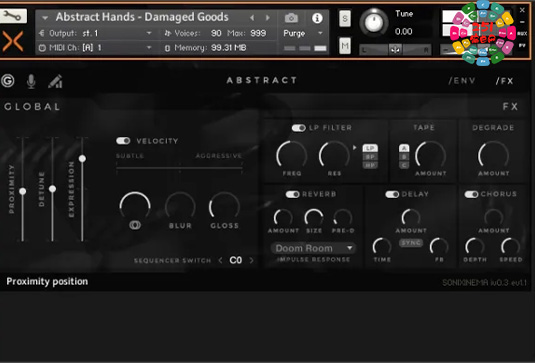The image size is (535, 363).
Task: Mute the instrument with M button
Action: click(345, 45)
